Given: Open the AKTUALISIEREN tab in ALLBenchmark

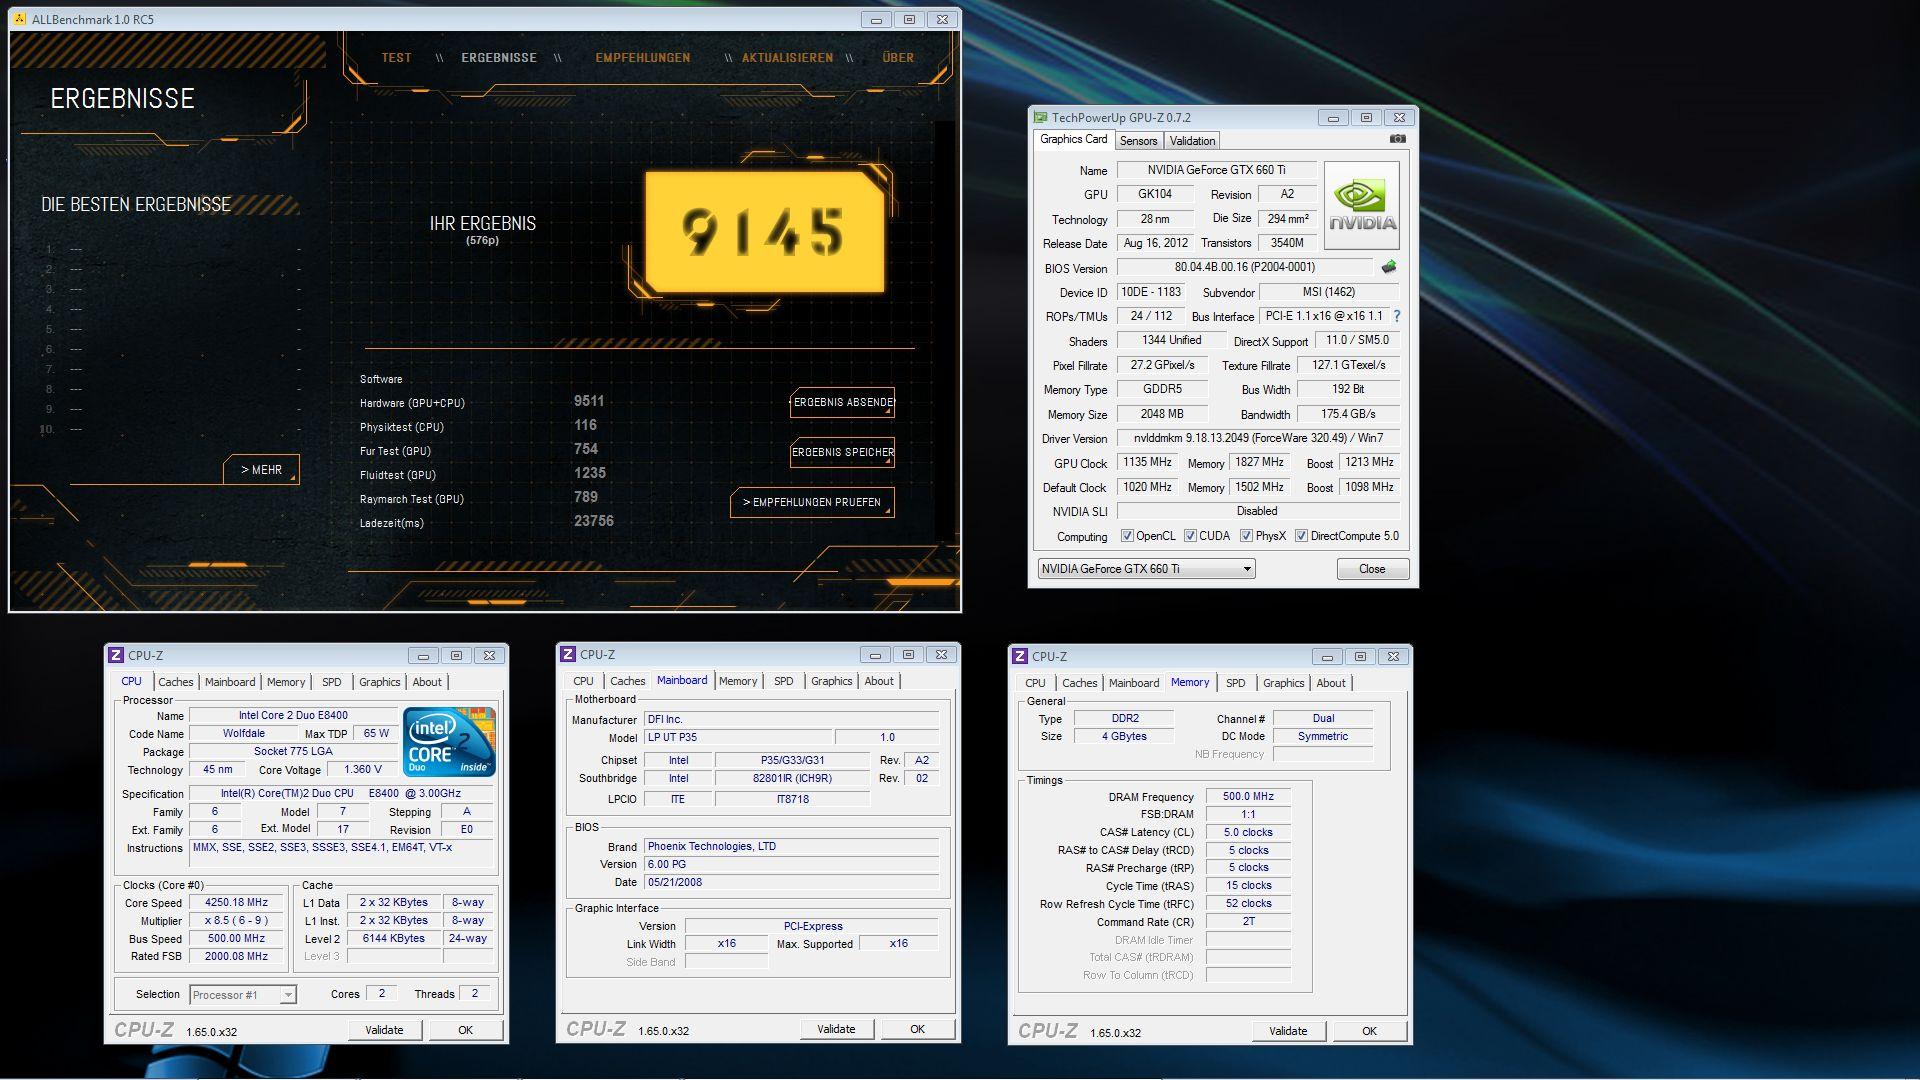Looking at the screenshot, I should click(787, 58).
